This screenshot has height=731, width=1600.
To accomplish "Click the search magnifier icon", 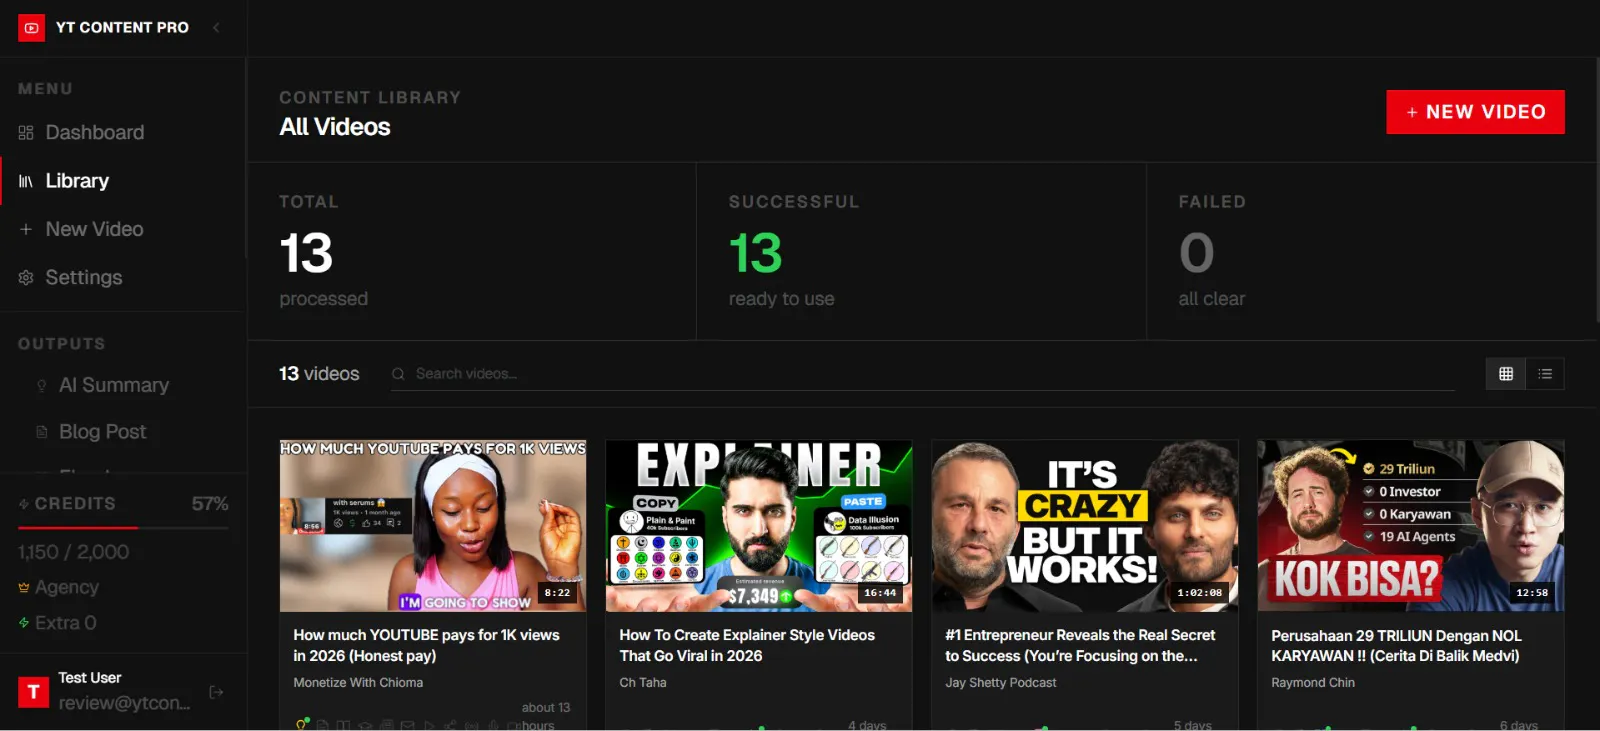I will 398,374.
